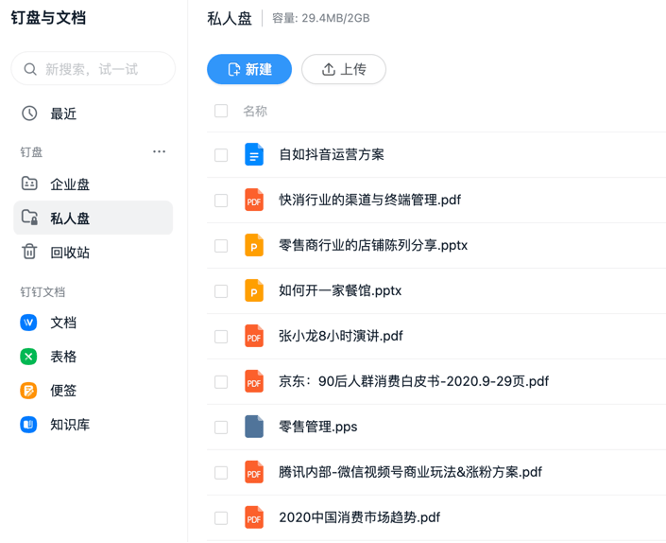Open file 零售商行业的店铺陈列分享.pptx
This screenshot has height=543, width=666.
[x=373, y=245]
